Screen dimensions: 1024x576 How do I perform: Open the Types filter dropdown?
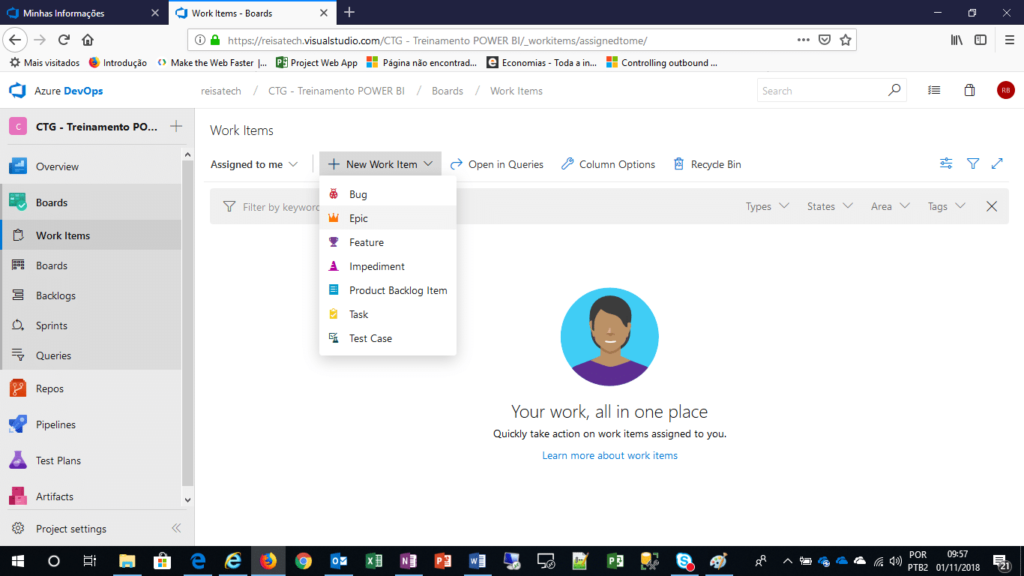coord(767,206)
